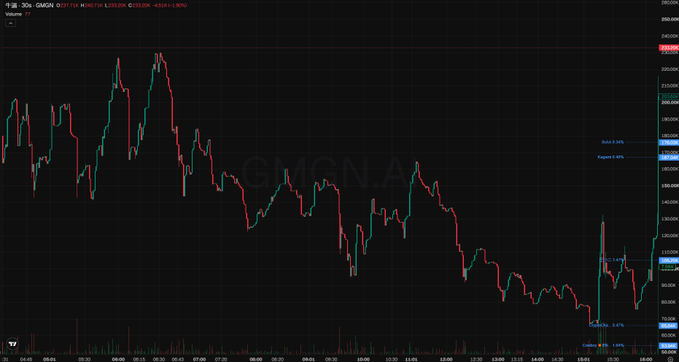
Task: Click the 167.04K Kagami price label
Action: [668, 158]
